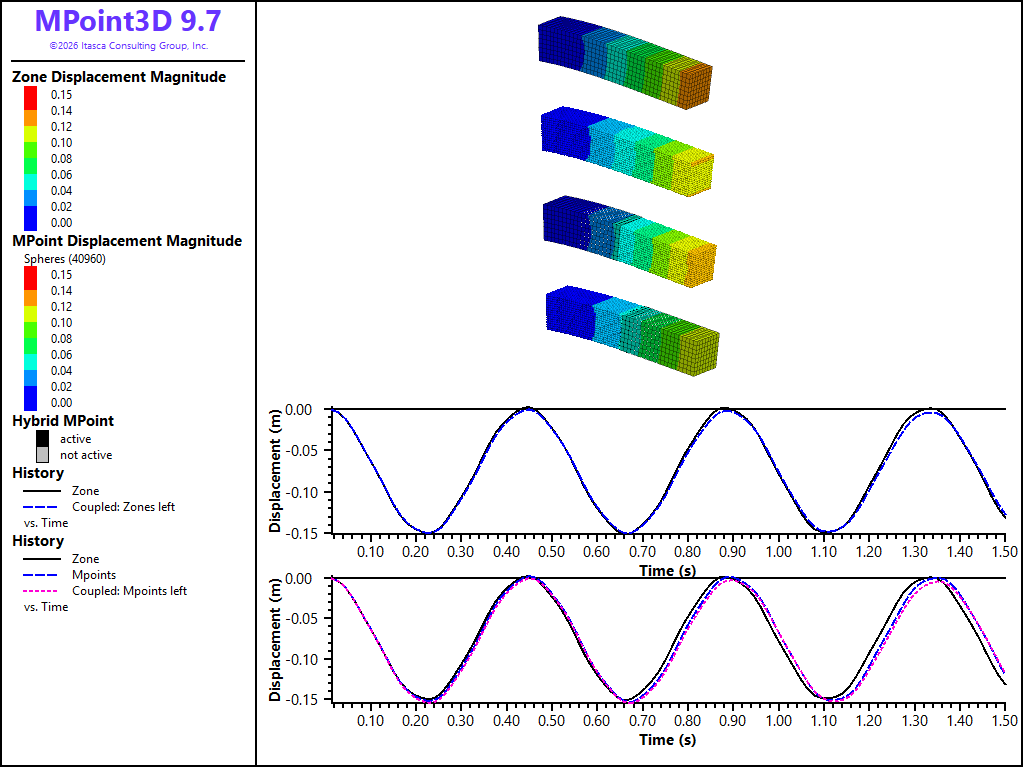Click the Spheres (40960) label
Screen dimensions: 1024x768
(x=65, y=259)
